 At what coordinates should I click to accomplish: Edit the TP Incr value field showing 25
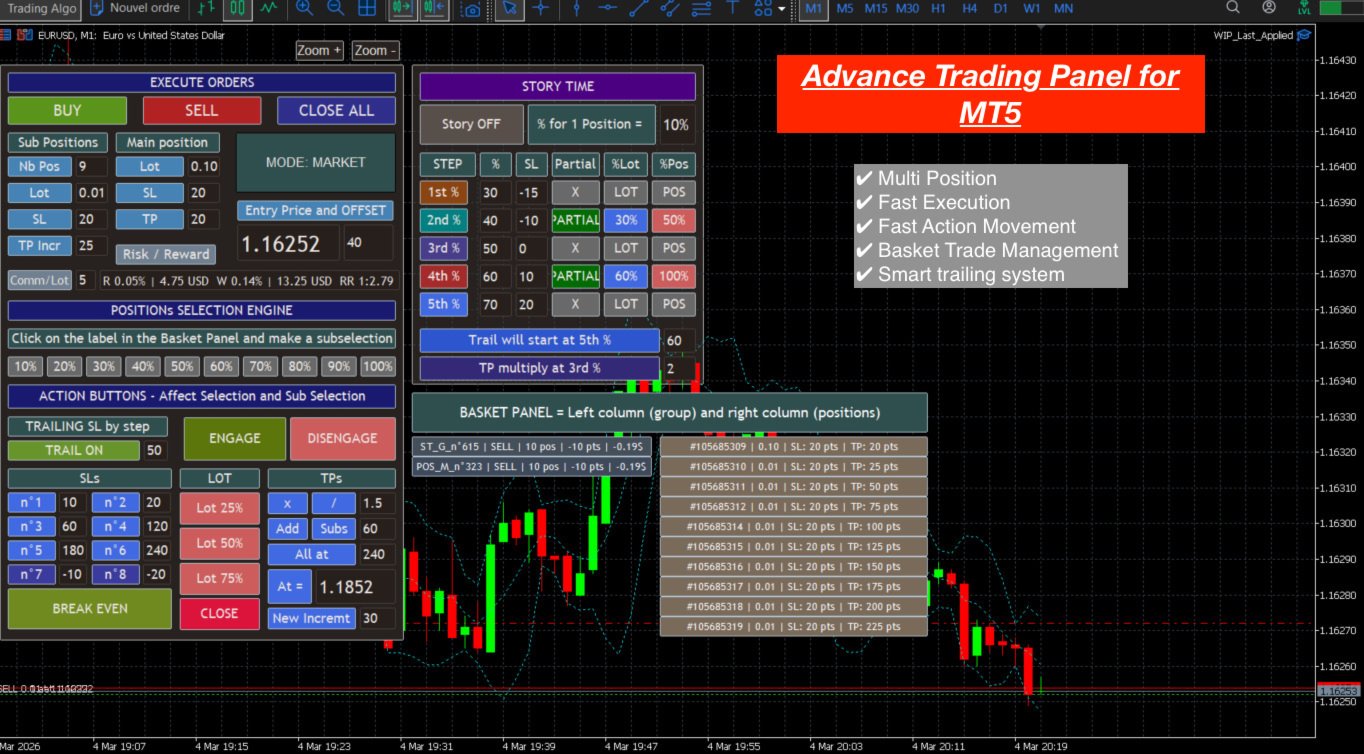pos(89,245)
